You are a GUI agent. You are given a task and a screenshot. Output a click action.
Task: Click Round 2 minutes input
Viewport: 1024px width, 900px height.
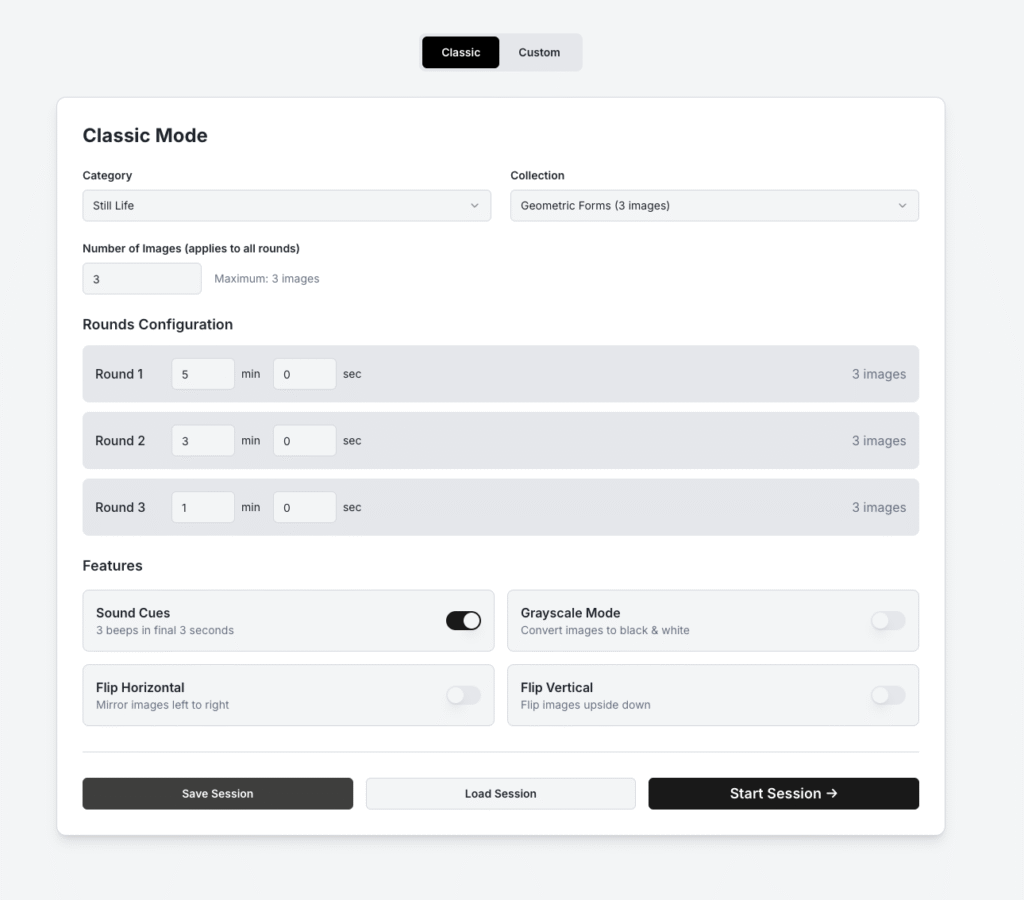click(203, 441)
